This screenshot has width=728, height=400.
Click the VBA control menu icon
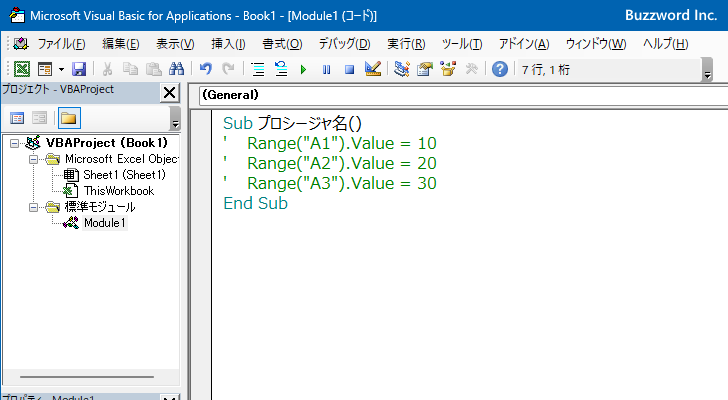point(21,44)
